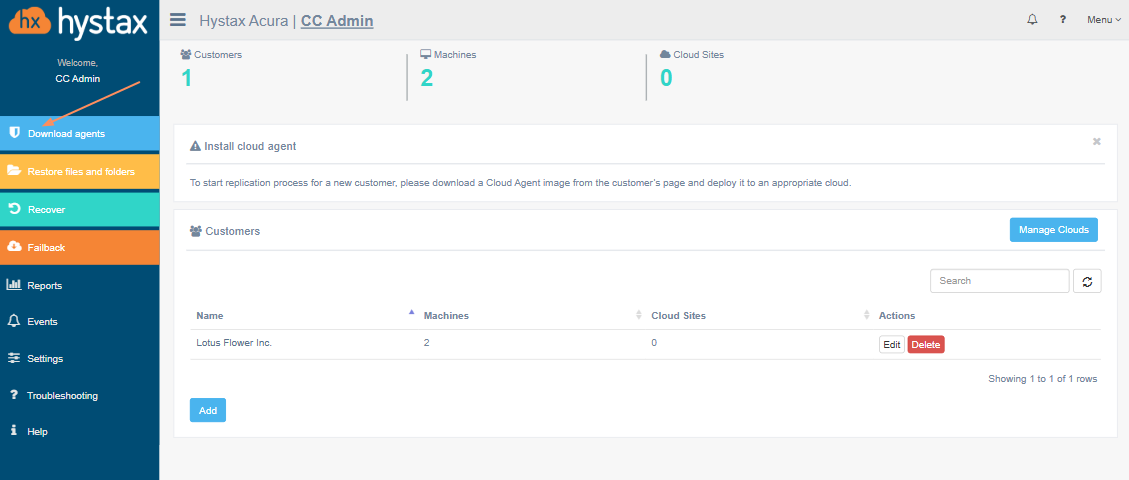Click the Events bell icon in sidebar
The height and width of the screenshot is (480, 1129).
click(x=13, y=321)
